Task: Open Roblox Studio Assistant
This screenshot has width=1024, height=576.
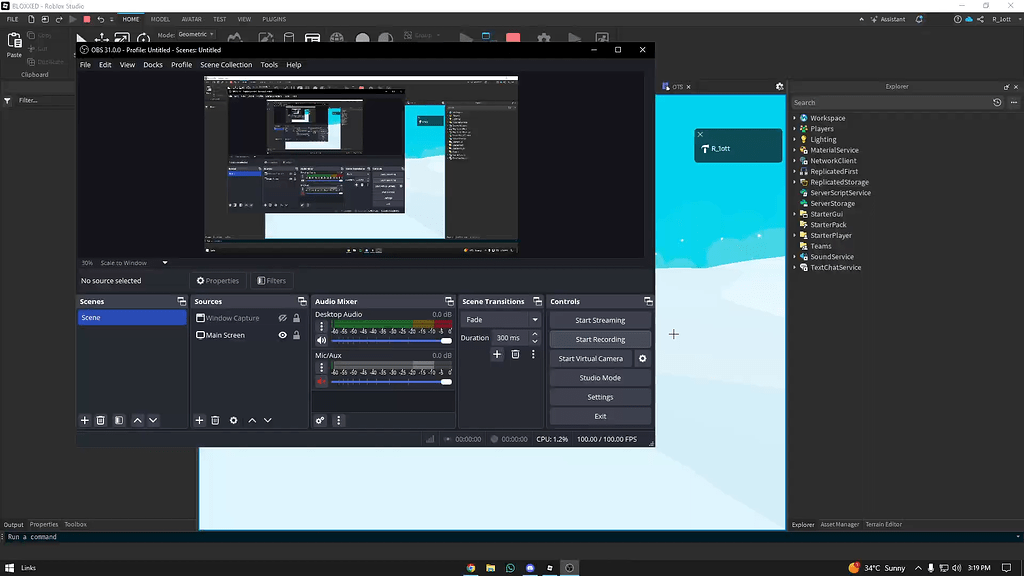Action: tap(888, 19)
